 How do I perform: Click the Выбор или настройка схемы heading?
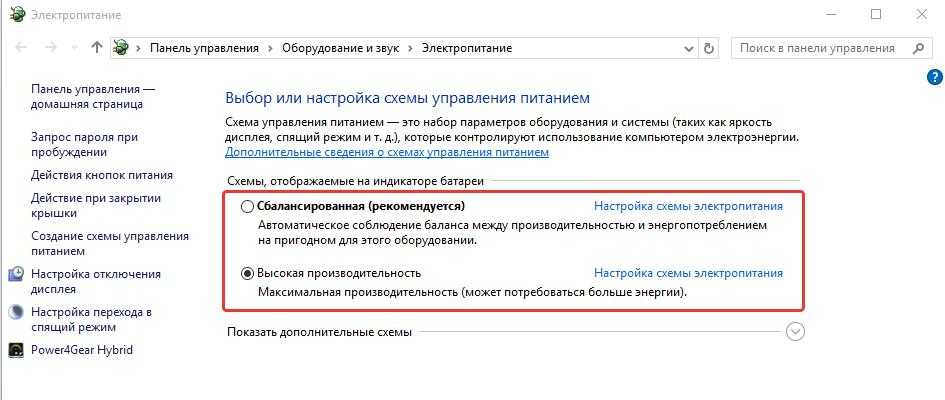pyautogui.click(x=407, y=98)
